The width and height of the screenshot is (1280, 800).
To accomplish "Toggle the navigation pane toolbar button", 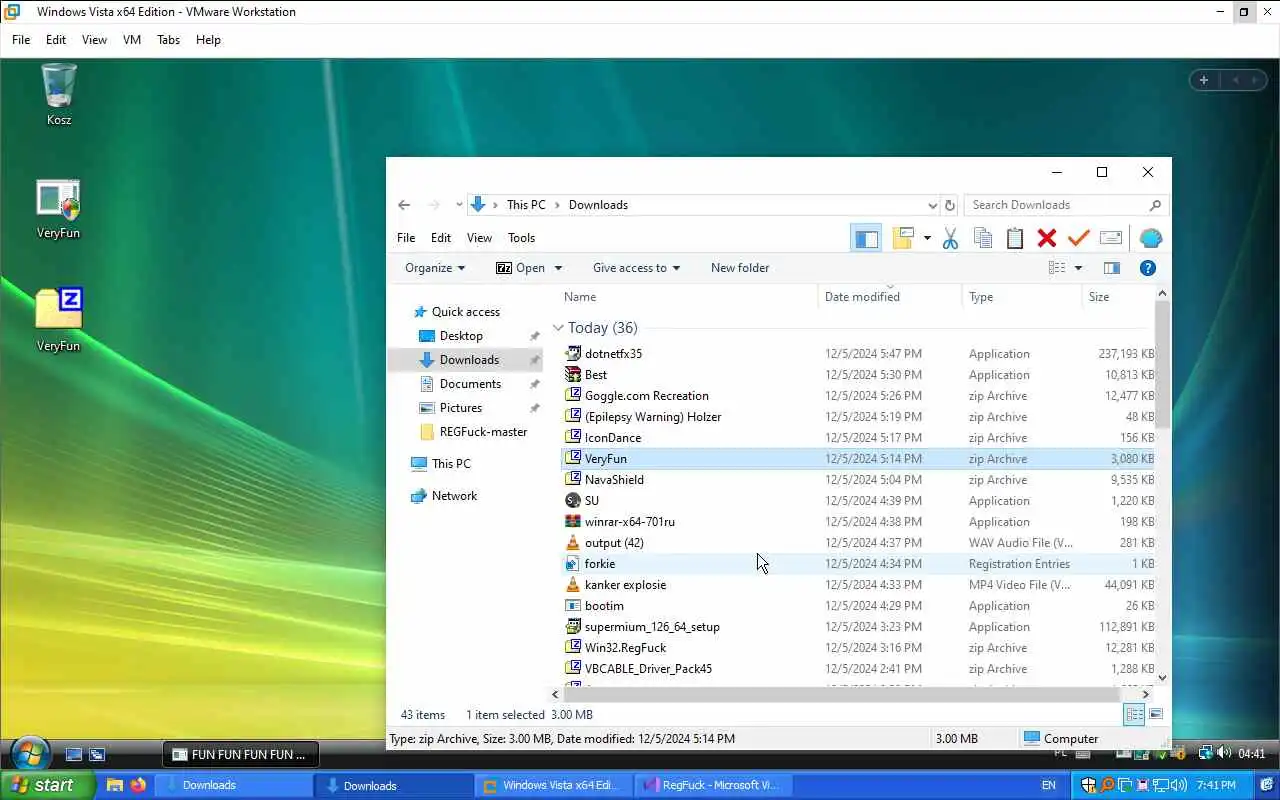I will click(x=866, y=238).
